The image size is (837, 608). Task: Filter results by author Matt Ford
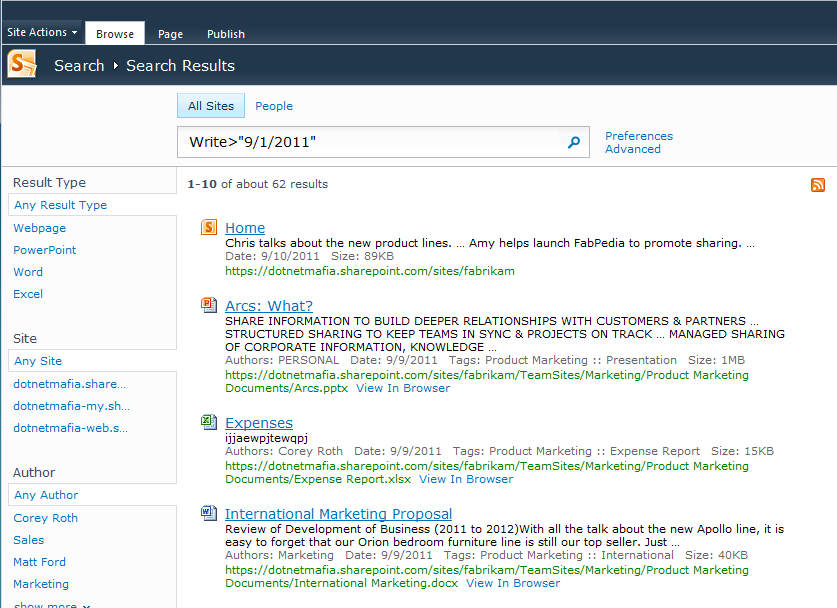pos(40,562)
